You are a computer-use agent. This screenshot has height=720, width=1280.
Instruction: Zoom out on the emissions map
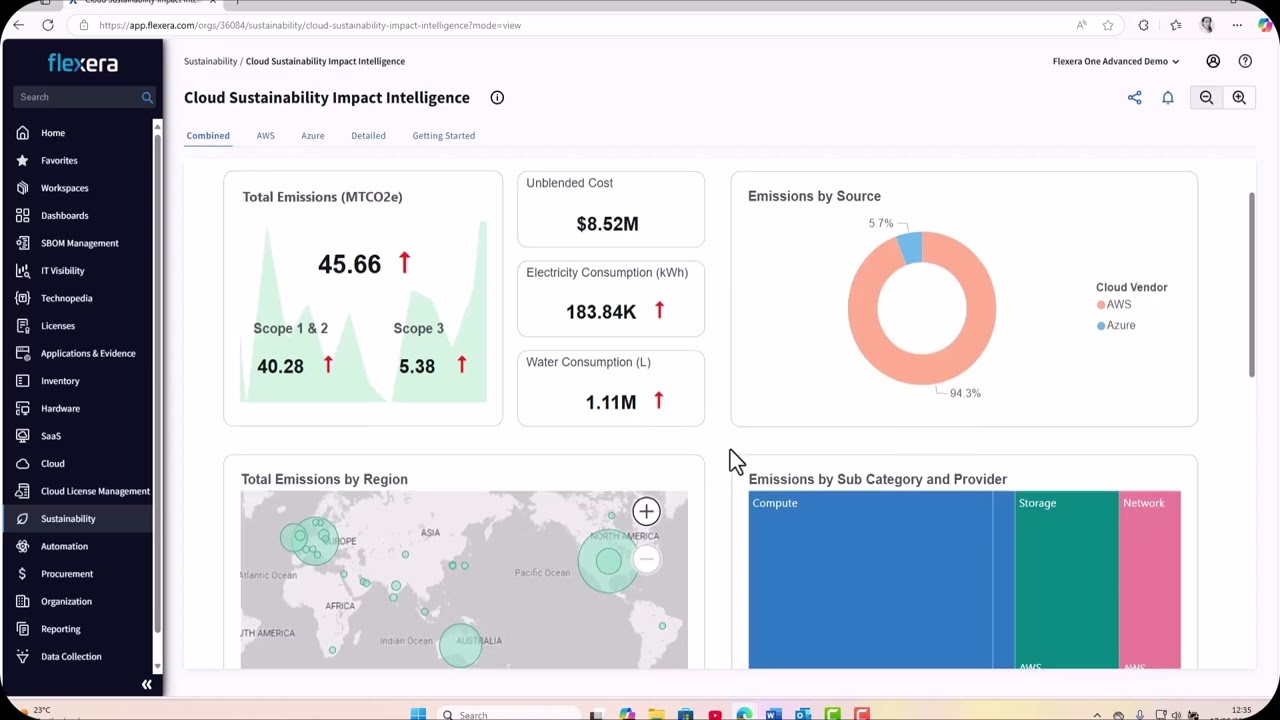coord(646,559)
